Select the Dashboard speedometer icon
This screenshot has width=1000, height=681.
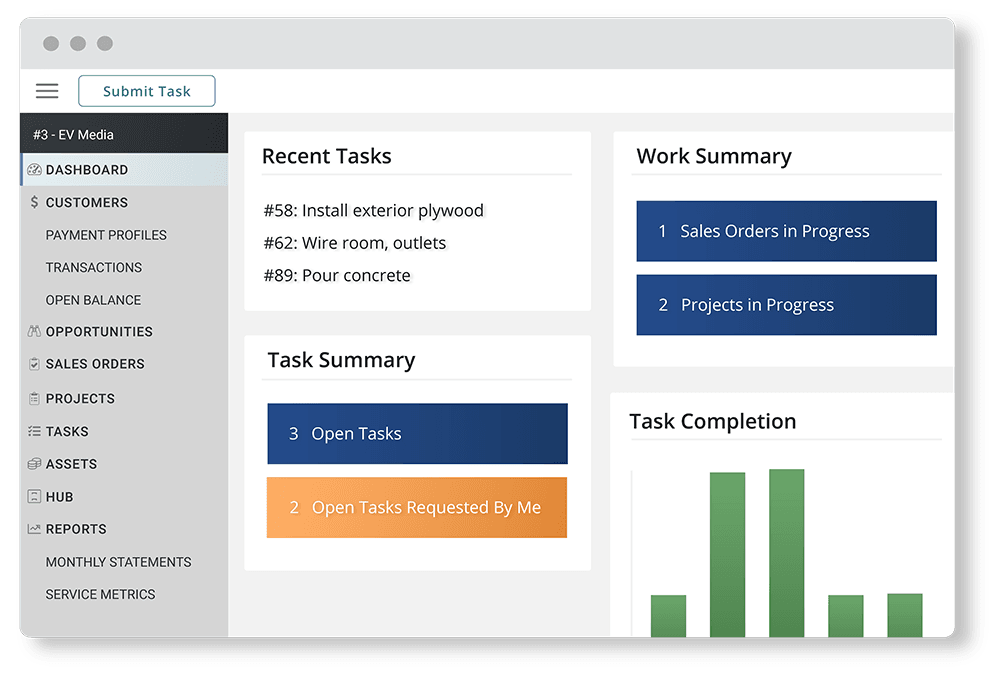click(33, 169)
